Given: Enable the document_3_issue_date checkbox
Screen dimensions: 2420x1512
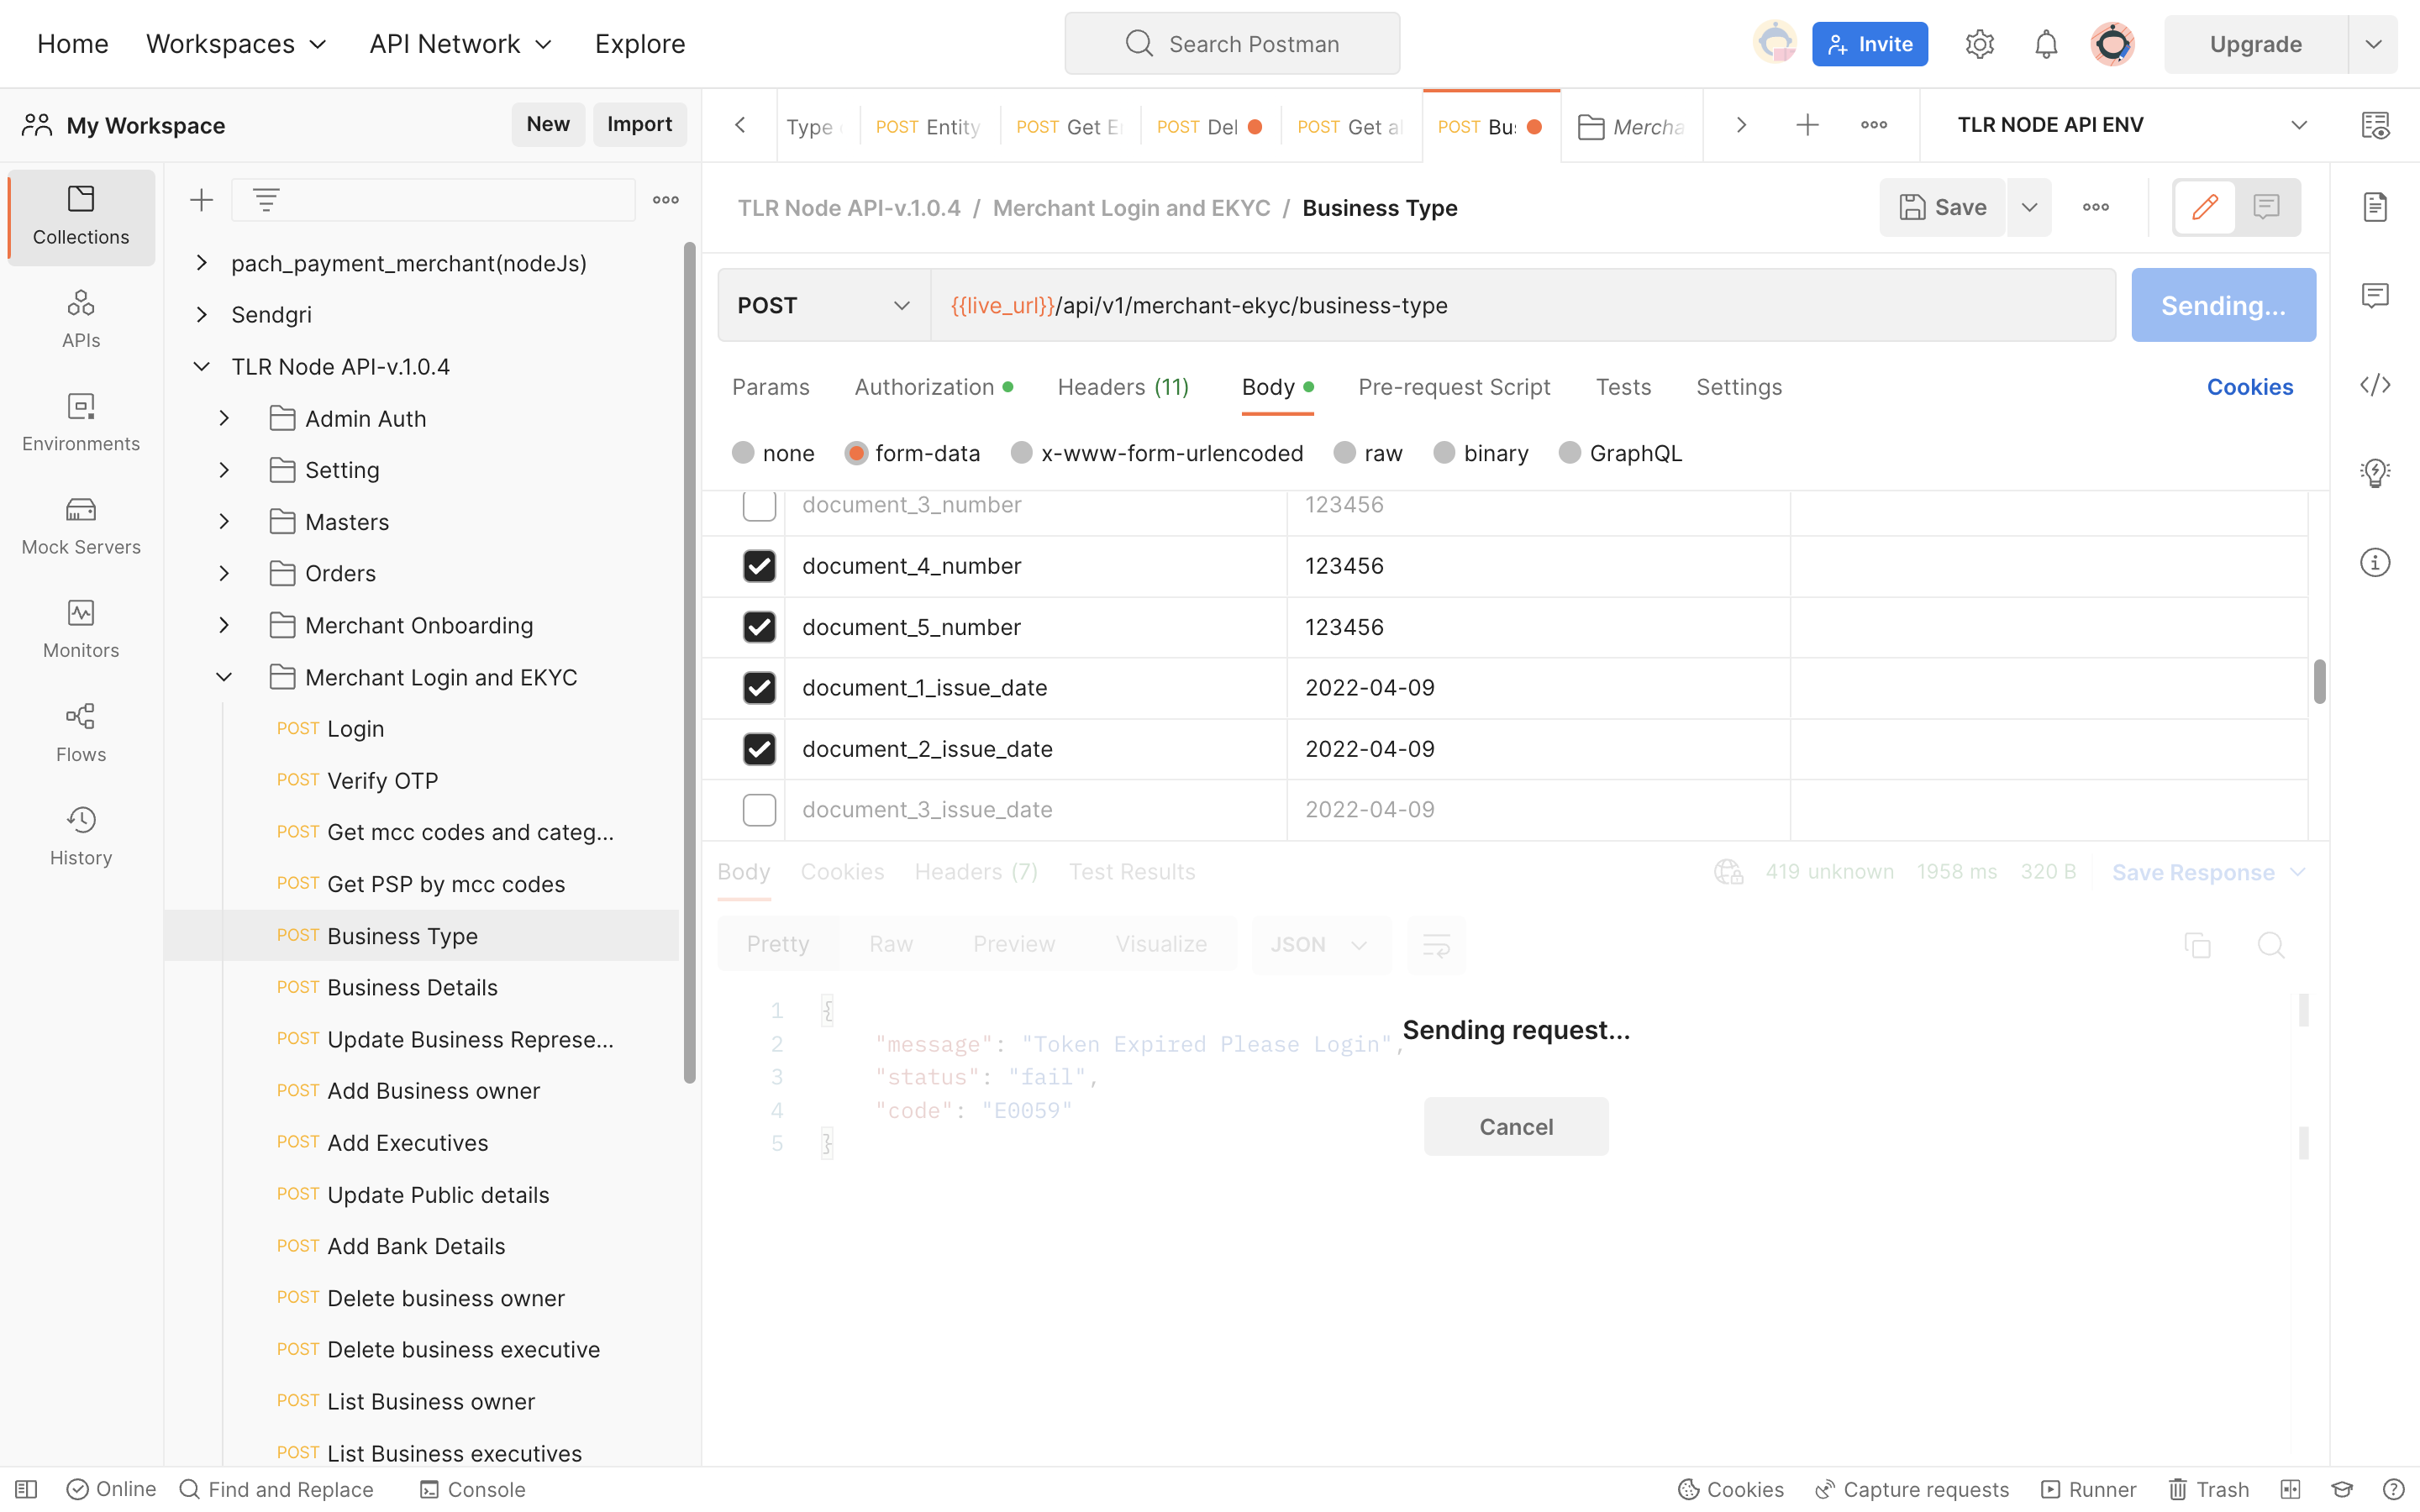Looking at the screenshot, I should [759, 810].
